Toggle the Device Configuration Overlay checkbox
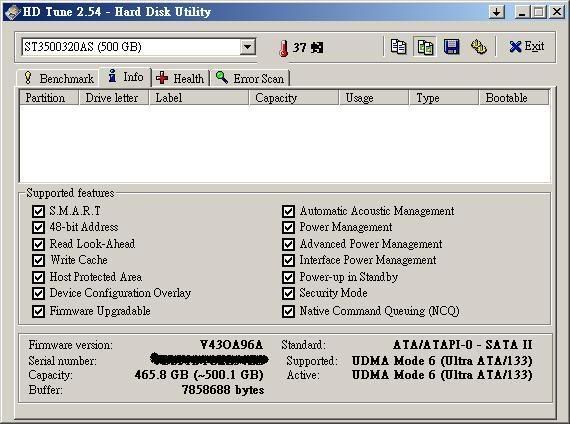Image resolution: width=570 pixels, height=424 pixels. 38,293
